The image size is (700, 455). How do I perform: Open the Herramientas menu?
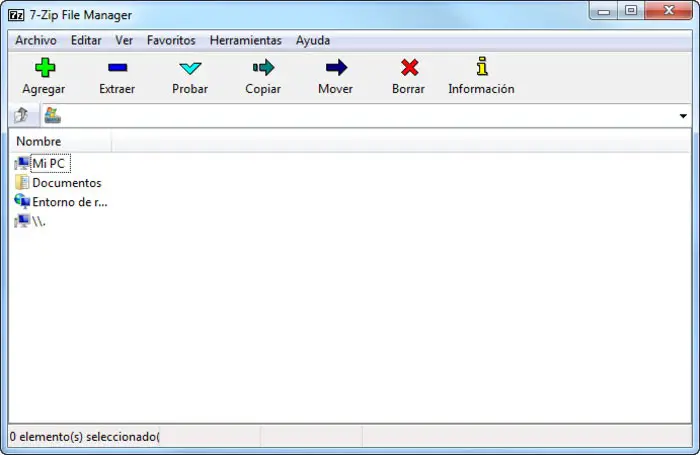click(x=246, y=41)
